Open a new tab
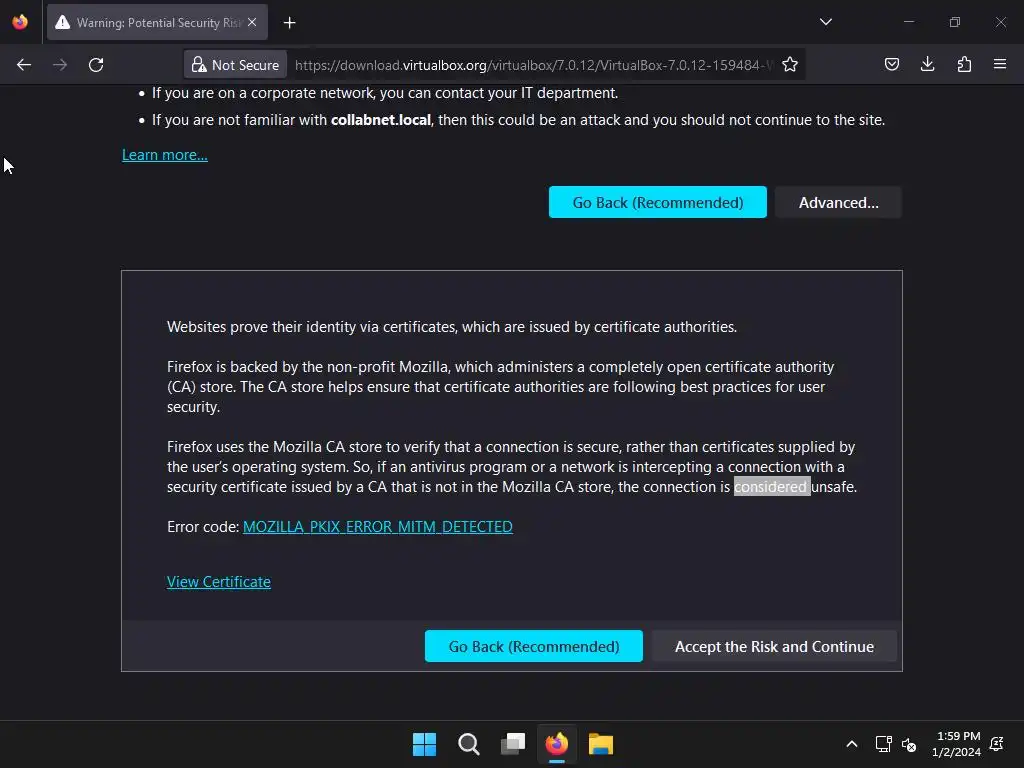The image size is (1024, 768). pyautogui.click(x=289, y=23)
